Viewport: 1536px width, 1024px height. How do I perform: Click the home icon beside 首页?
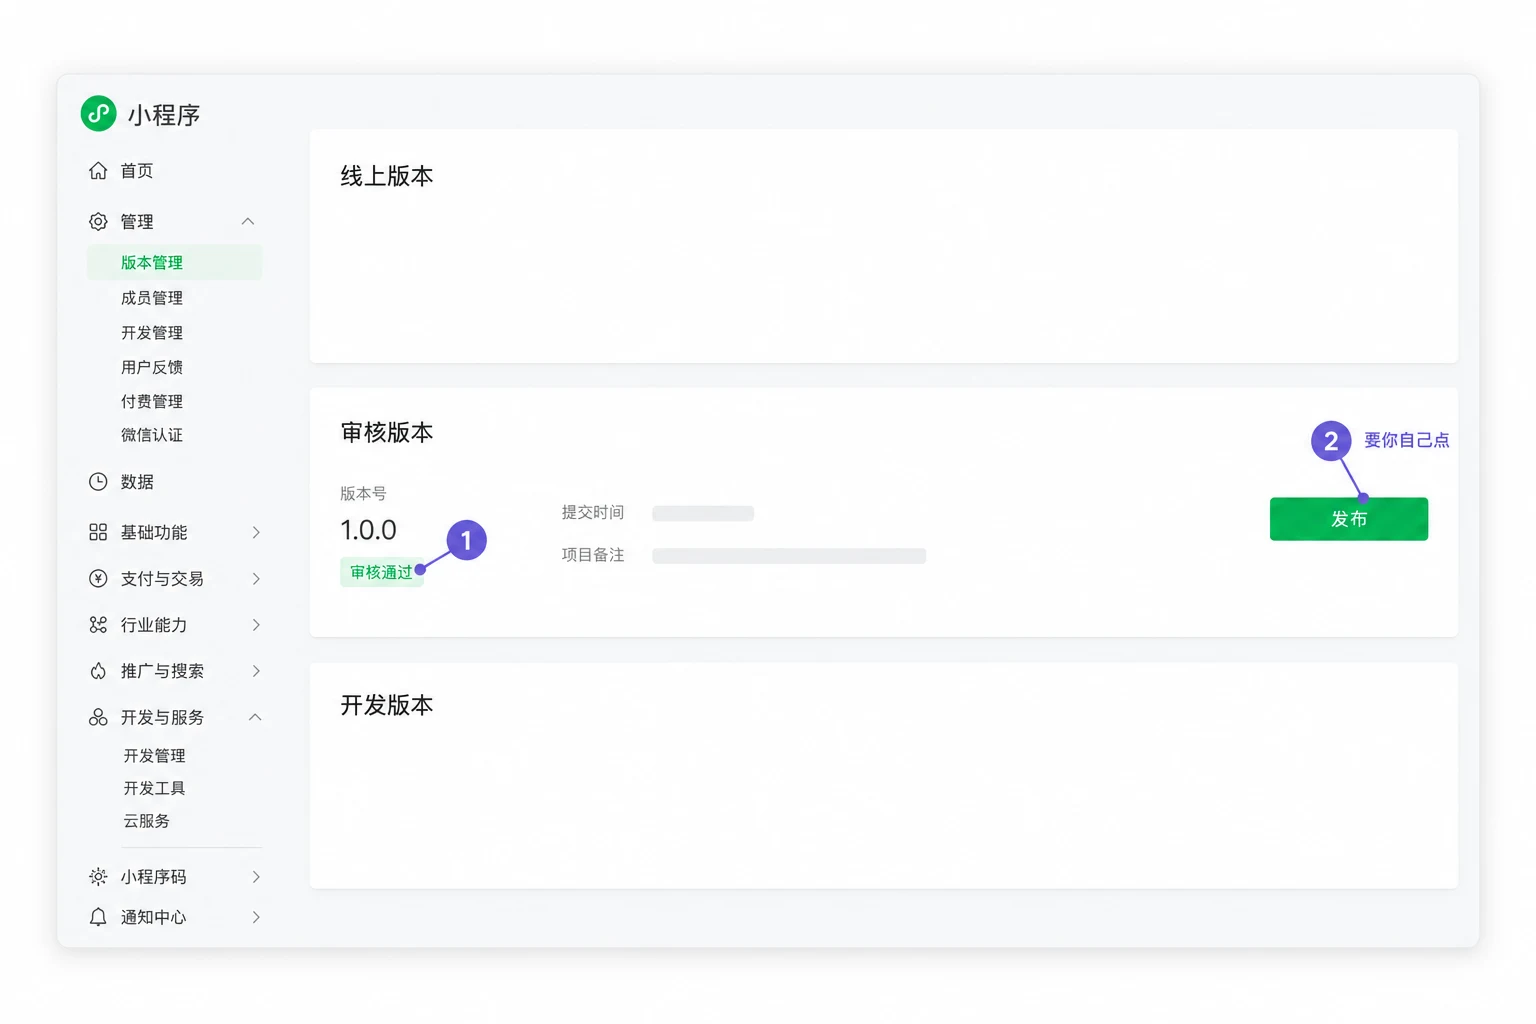click(x=98, y=171)
